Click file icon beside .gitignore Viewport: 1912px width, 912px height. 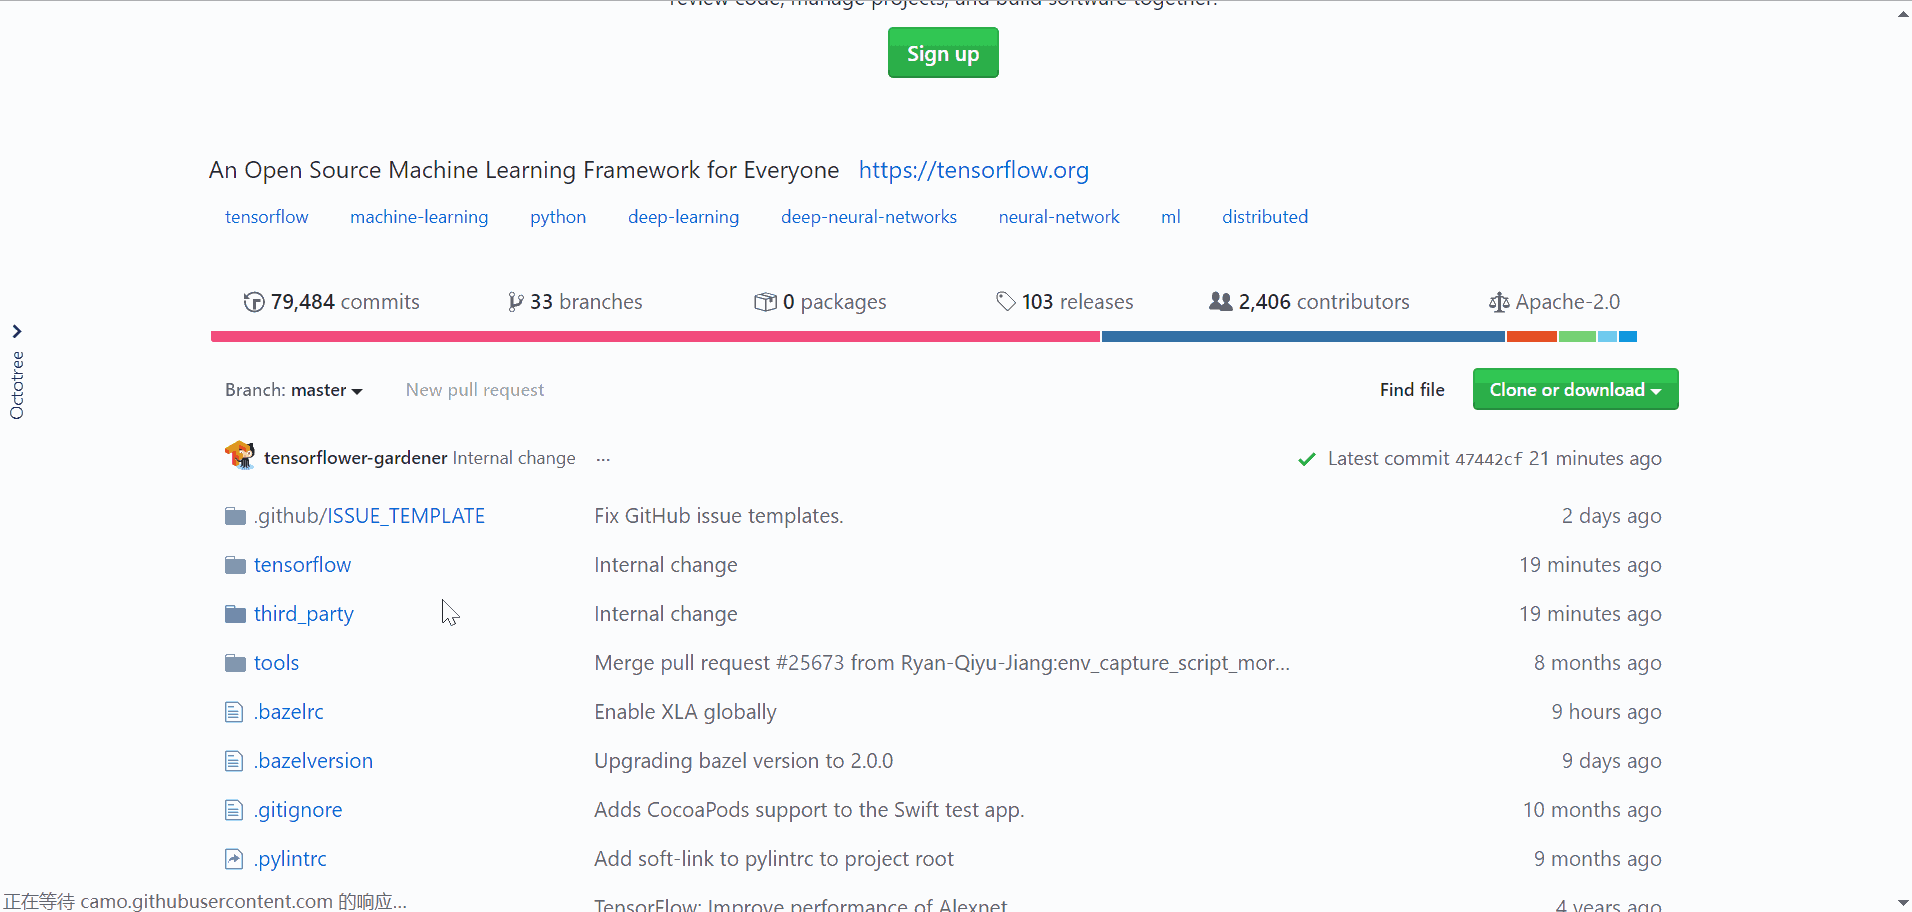point(234,810)
